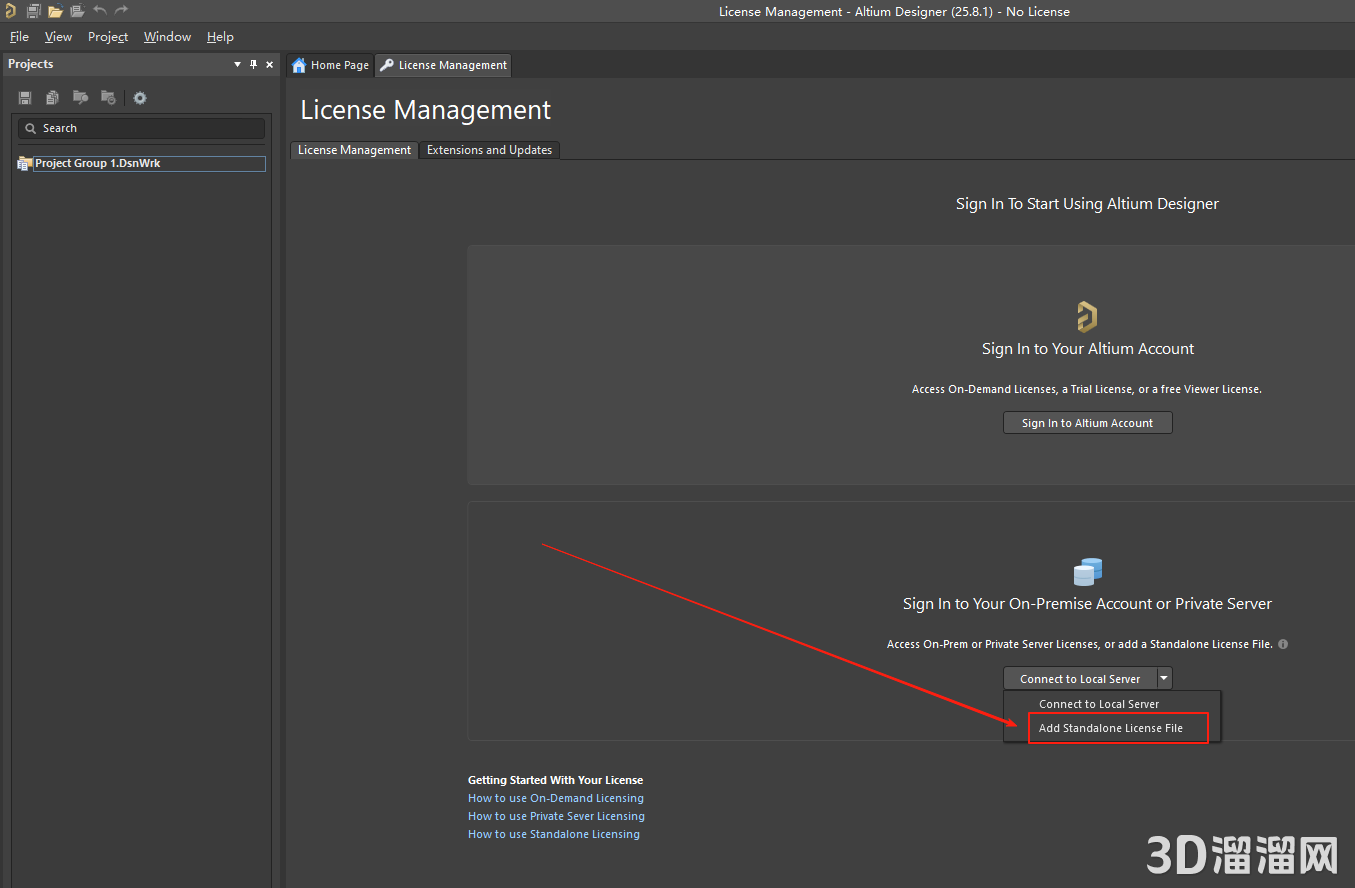Open the How to use Private Sever Licensing link
Viewport: 1355px width, 888px height.
pos(556,816)
